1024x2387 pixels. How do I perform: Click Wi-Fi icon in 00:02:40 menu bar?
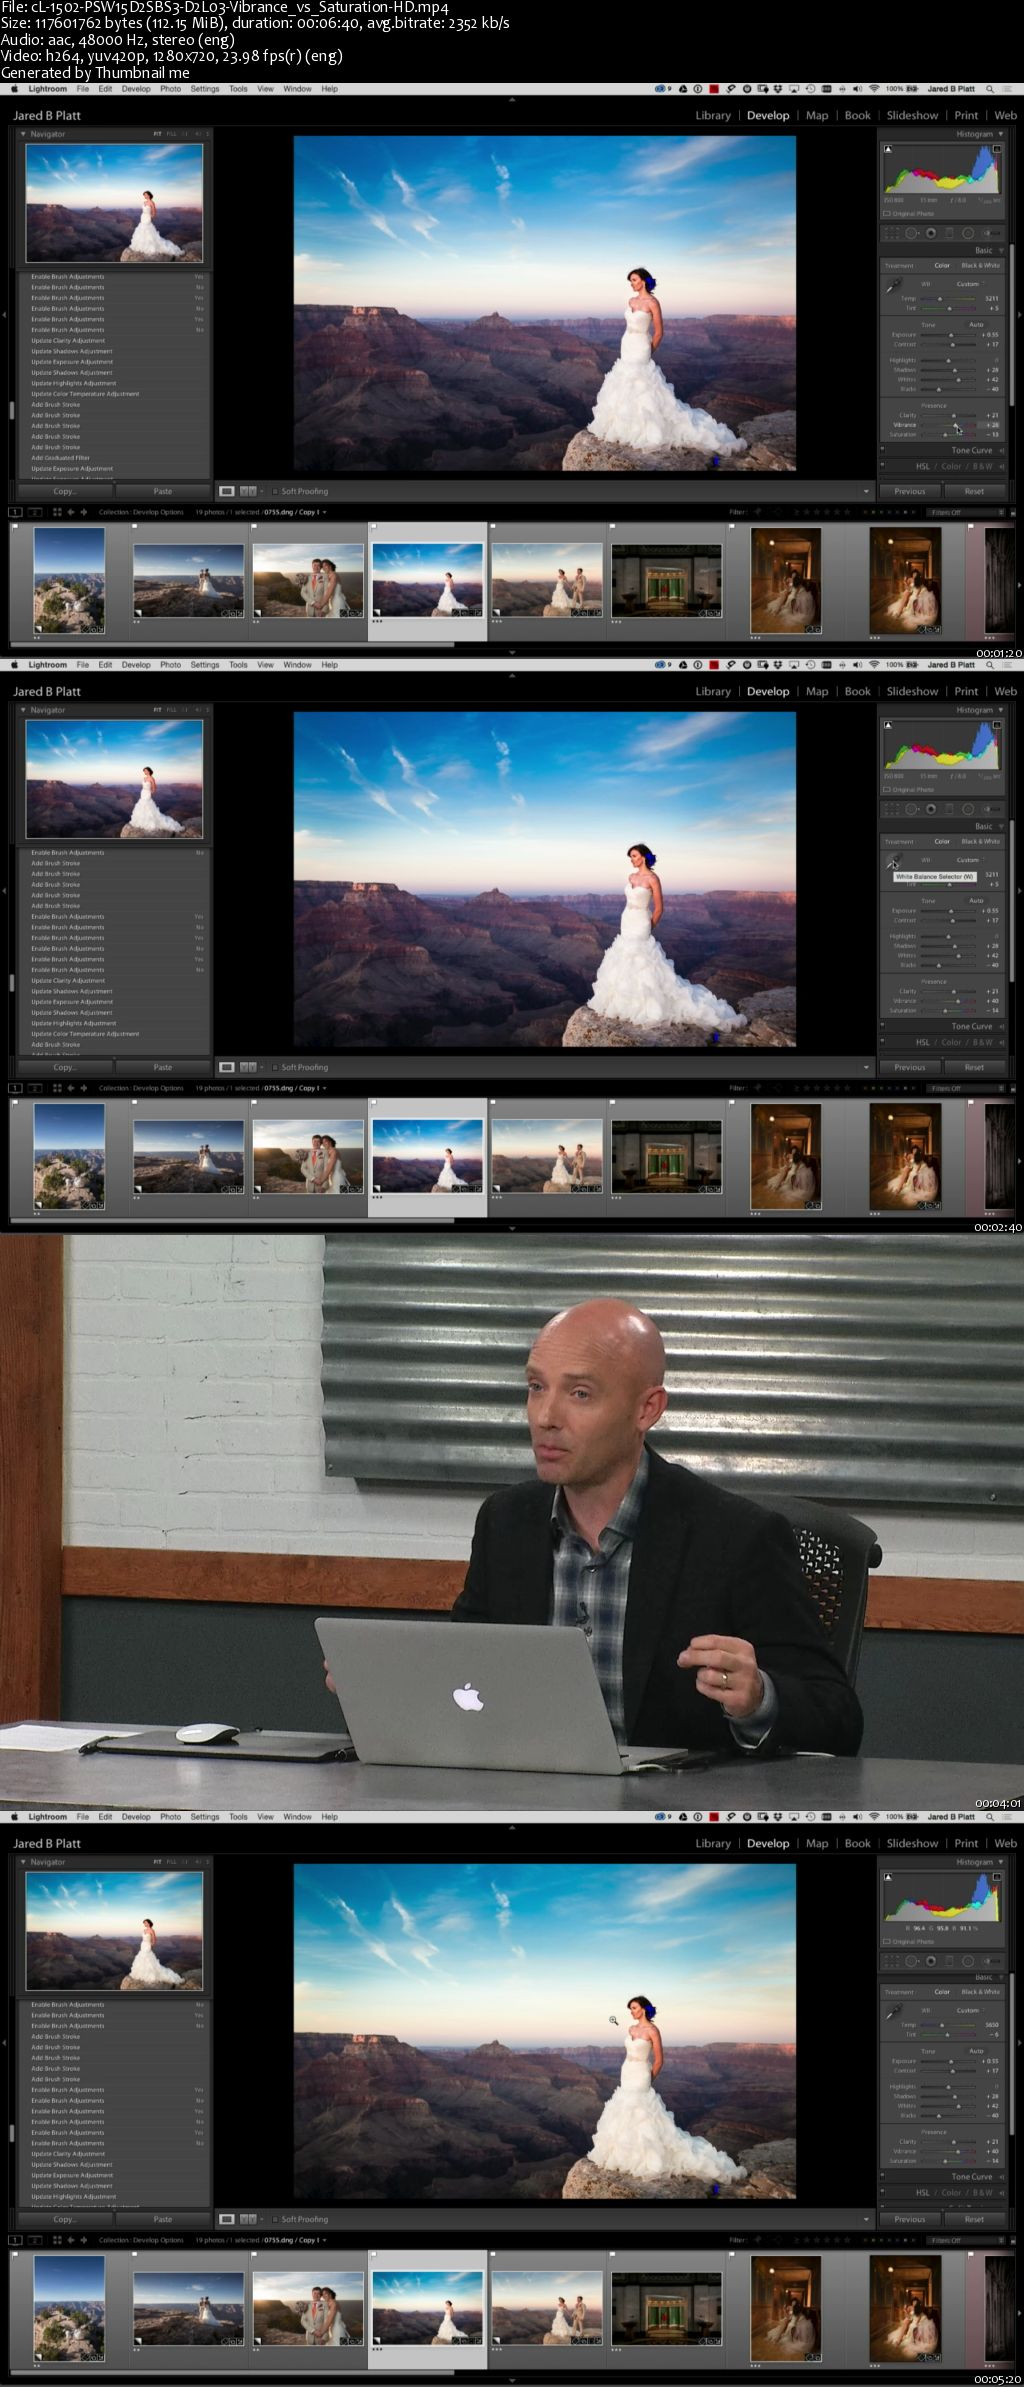pos(874,665)
